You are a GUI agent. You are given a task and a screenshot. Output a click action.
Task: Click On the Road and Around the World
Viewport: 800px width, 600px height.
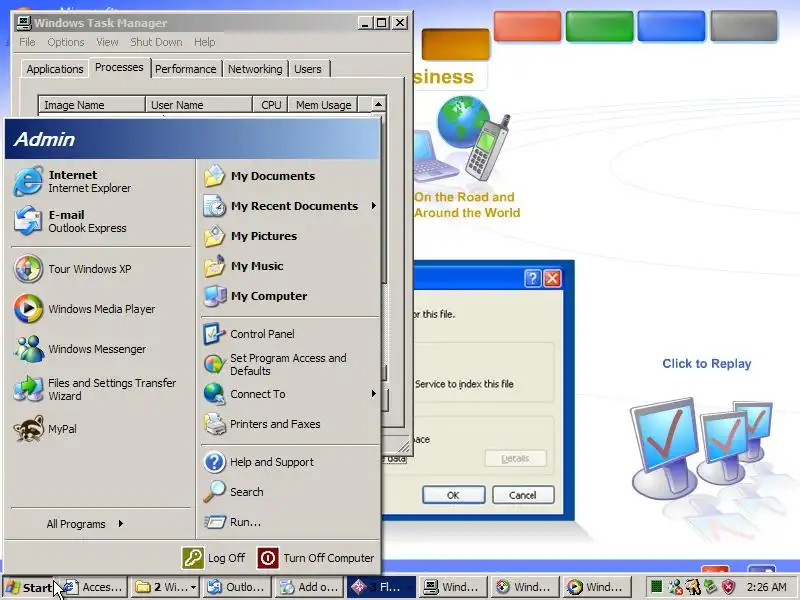(467, 205)
